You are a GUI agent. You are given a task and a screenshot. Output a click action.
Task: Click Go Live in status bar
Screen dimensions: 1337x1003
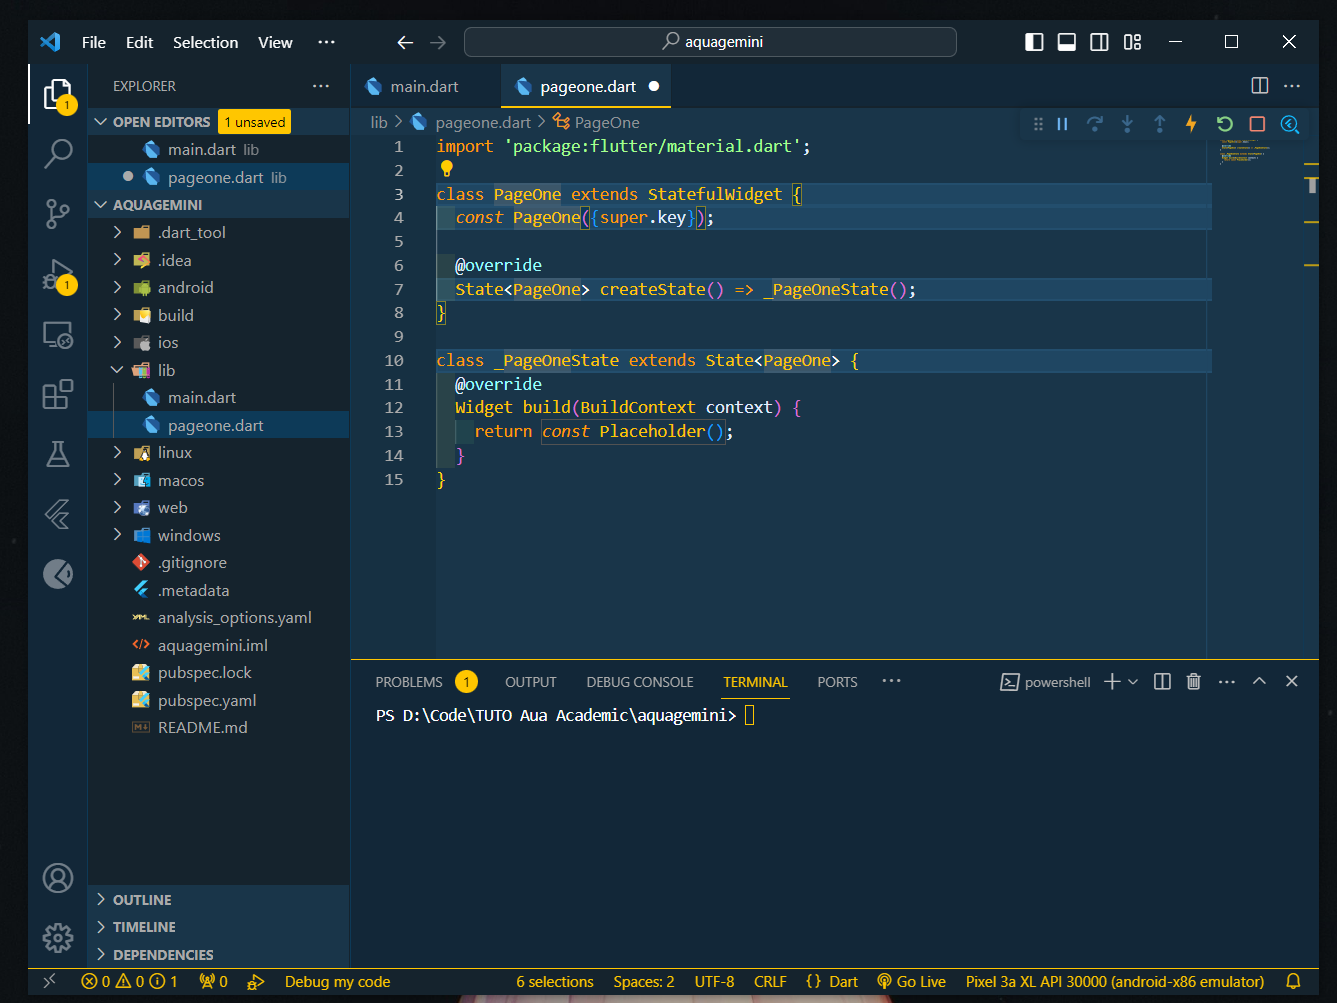click(911, 982)
